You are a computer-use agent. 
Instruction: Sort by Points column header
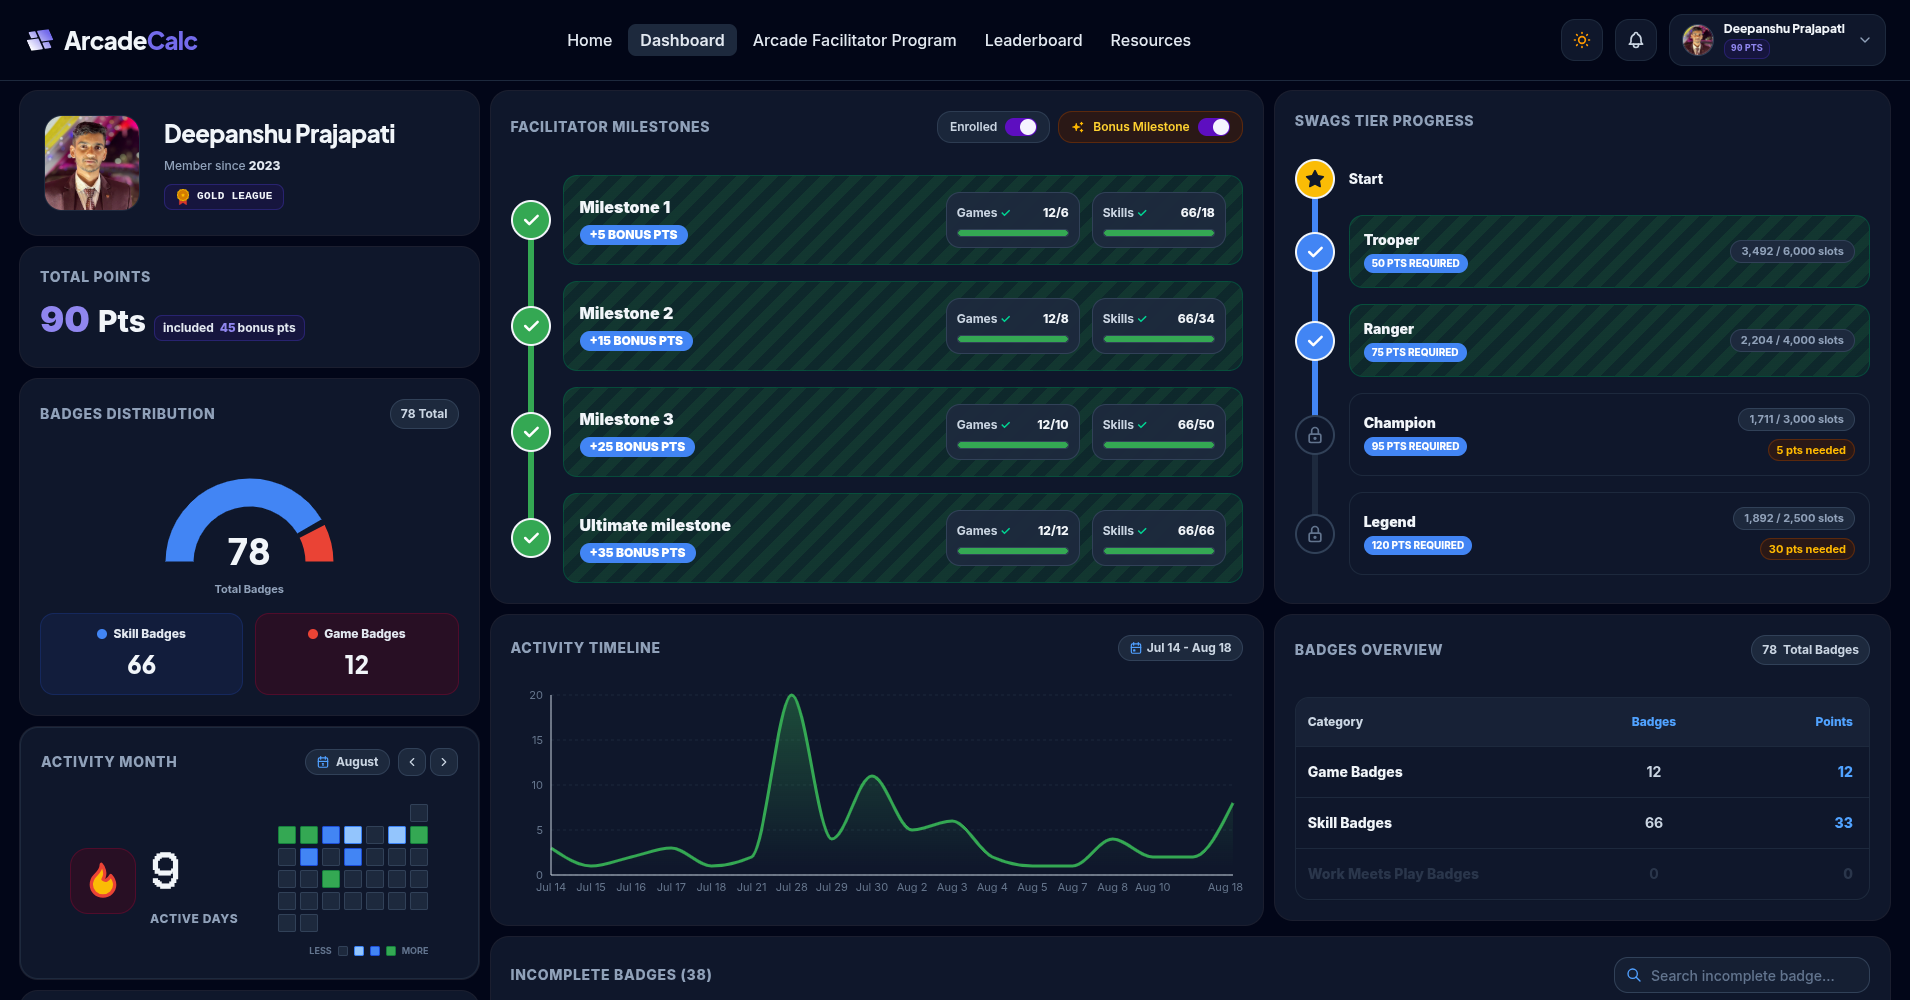[x=1833, y=722]
